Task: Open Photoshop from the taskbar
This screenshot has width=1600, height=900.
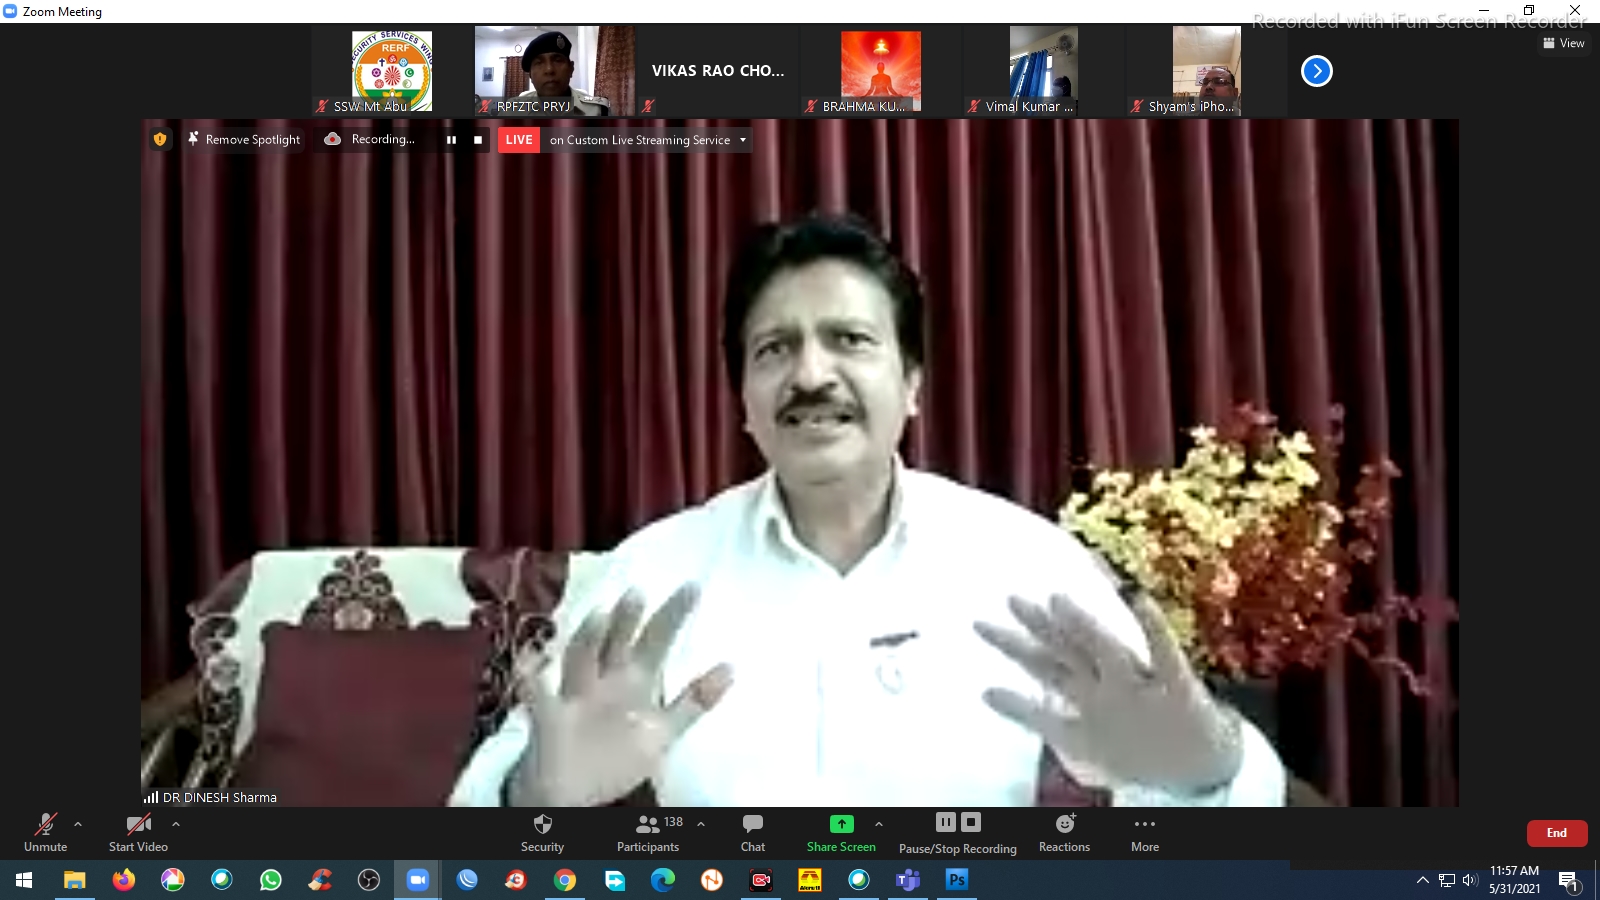Action: click(957, 880)
